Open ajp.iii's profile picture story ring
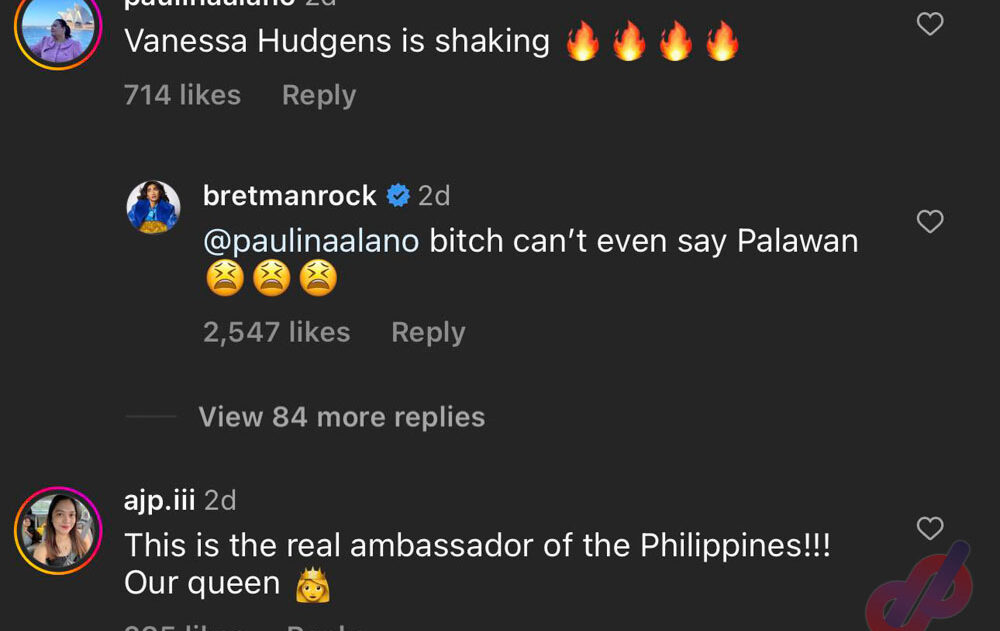The height and width of the screenshot is (631, 1000). tap(58, 531)
